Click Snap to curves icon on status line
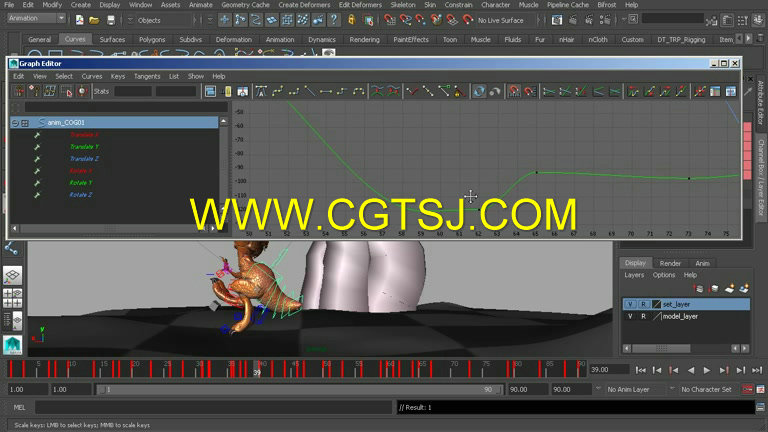The height and width of the screenshot is (432, 768). [x=406, y=20]
